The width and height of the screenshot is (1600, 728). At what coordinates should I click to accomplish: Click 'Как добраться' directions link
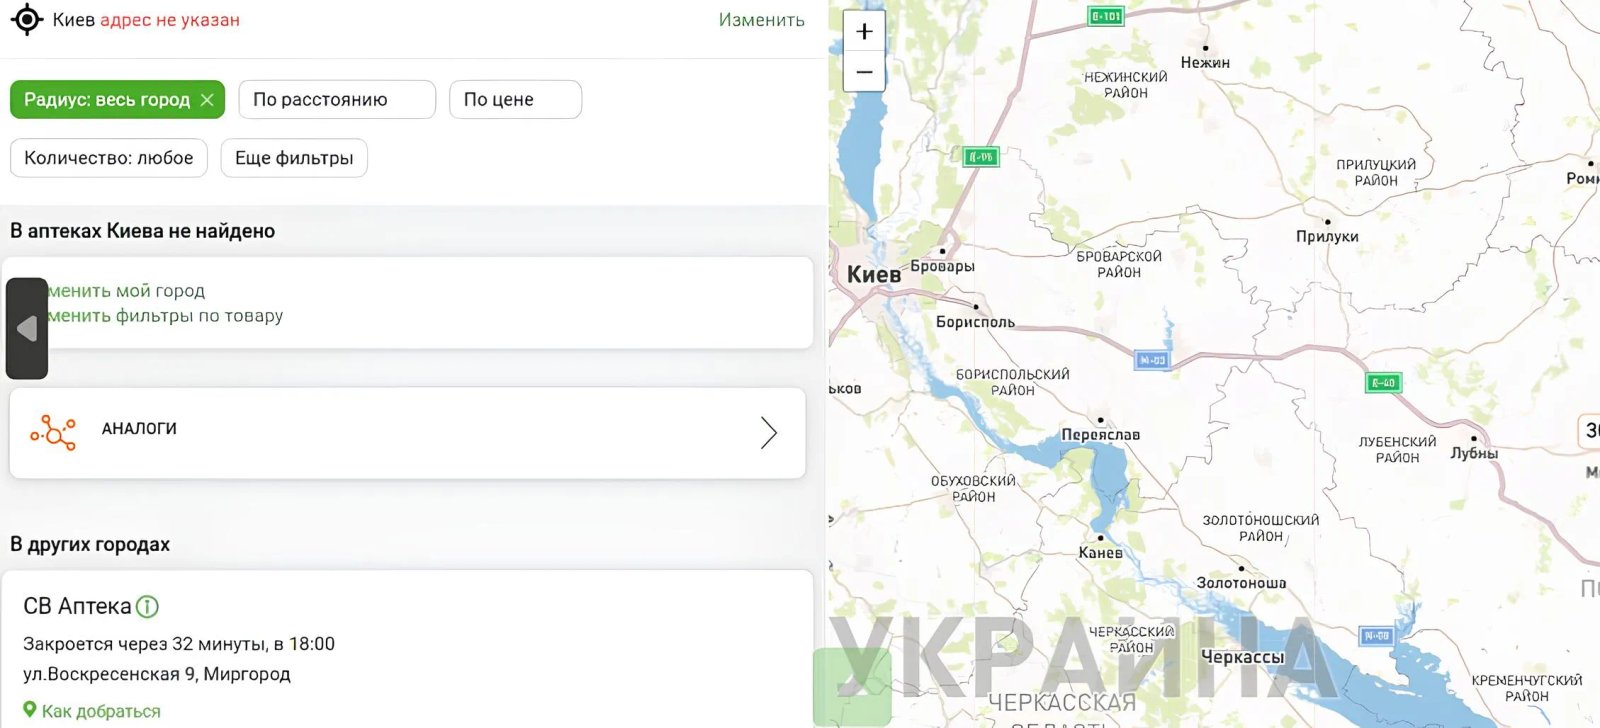(x=101, y=711)
